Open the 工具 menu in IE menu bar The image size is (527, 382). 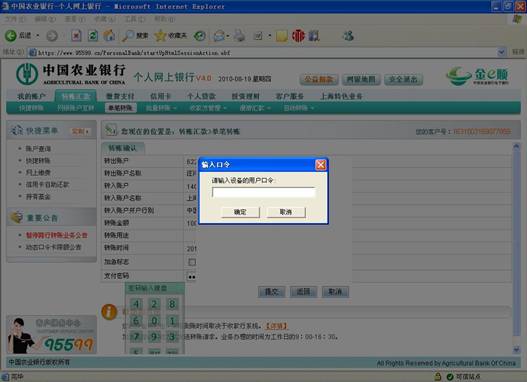(x=135, y=19)
